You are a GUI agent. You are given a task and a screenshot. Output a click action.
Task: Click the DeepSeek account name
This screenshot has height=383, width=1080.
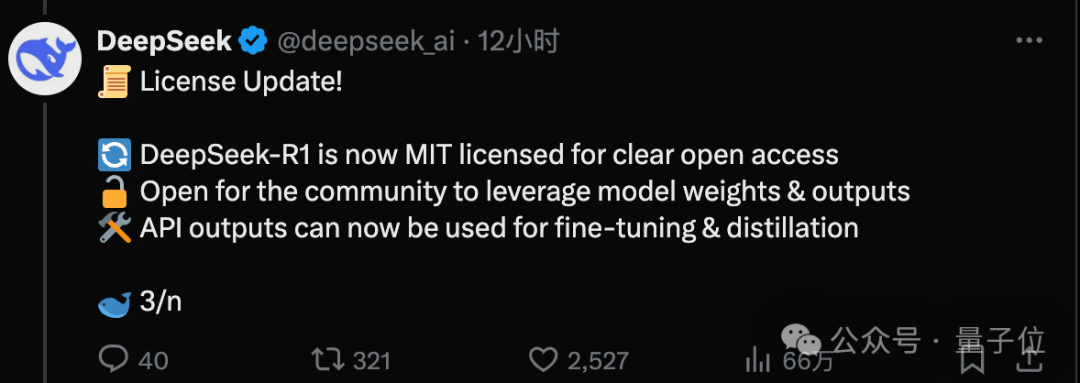point(164,43)
